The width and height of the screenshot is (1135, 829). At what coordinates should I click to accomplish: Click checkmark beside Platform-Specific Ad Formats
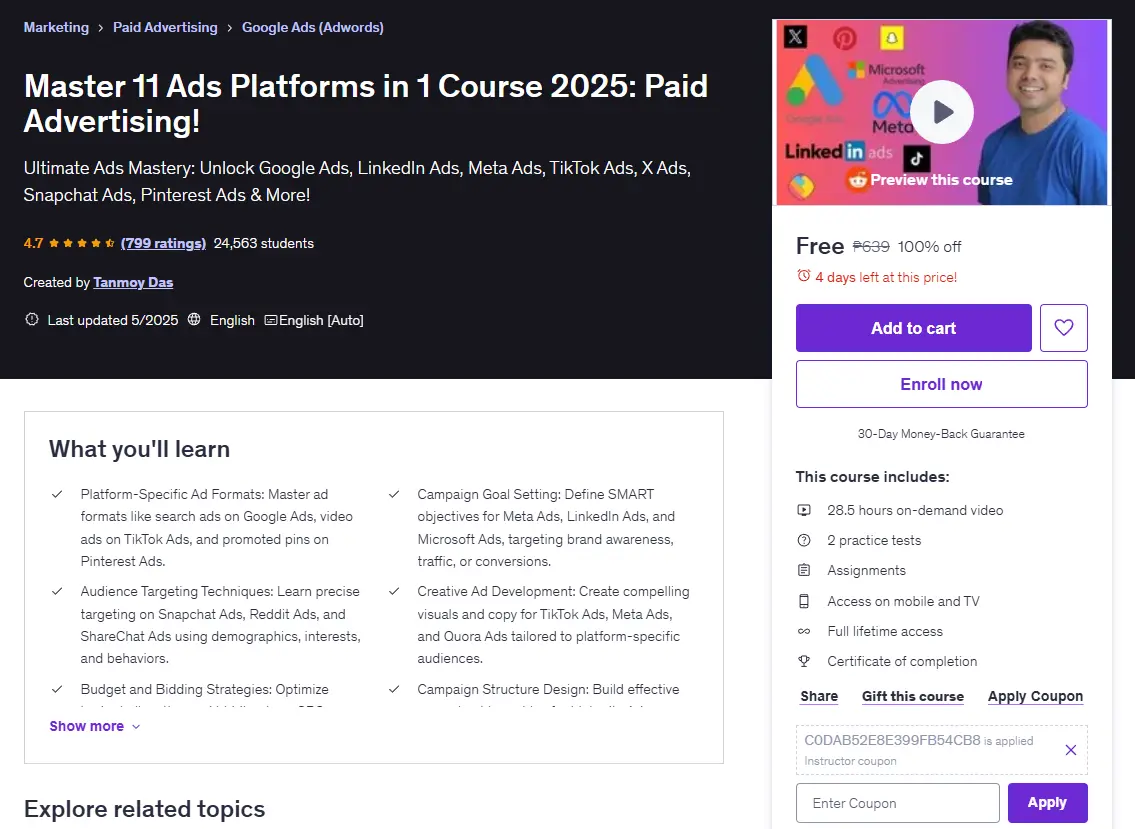point(57,495)
